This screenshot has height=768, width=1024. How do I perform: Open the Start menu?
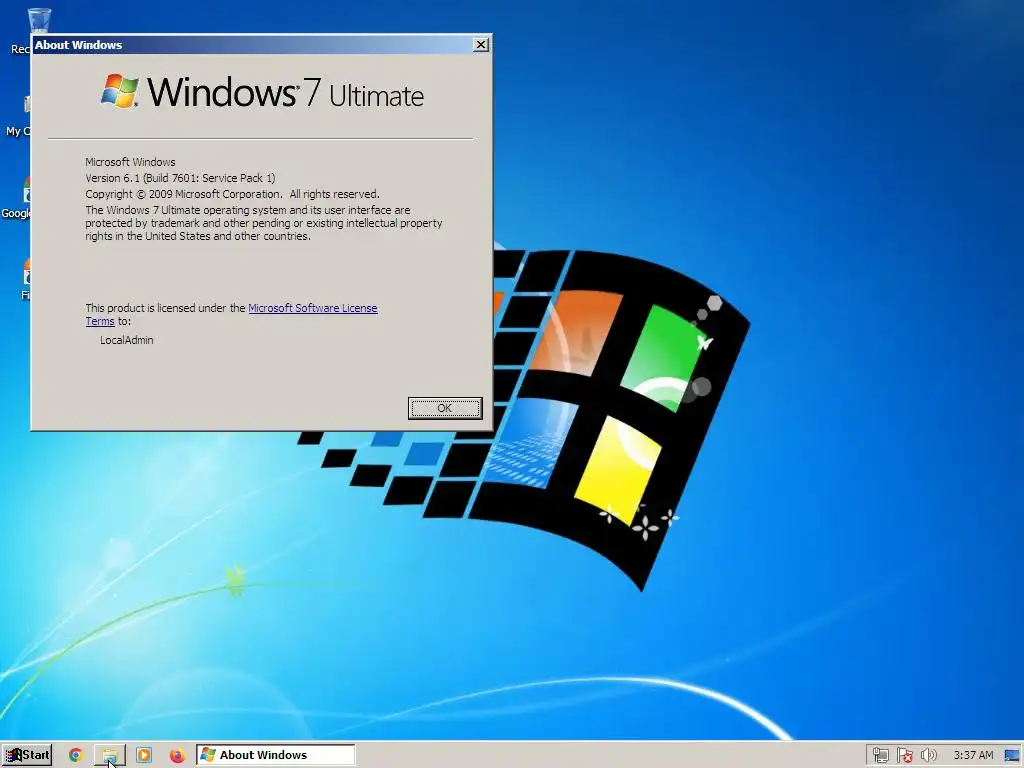(27, 755)
